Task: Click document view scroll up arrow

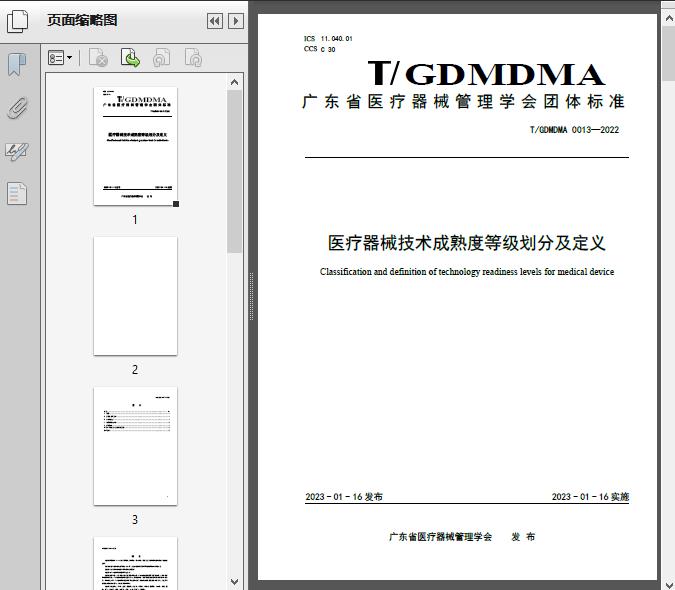Action: point(669,19)
